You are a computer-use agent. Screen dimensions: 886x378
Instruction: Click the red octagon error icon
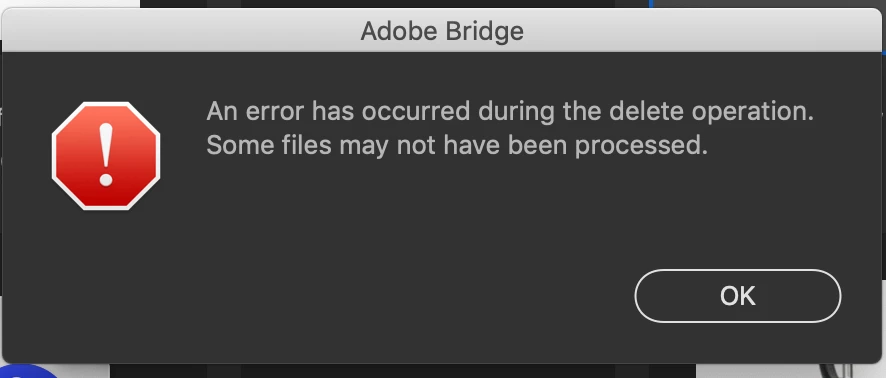106,156
